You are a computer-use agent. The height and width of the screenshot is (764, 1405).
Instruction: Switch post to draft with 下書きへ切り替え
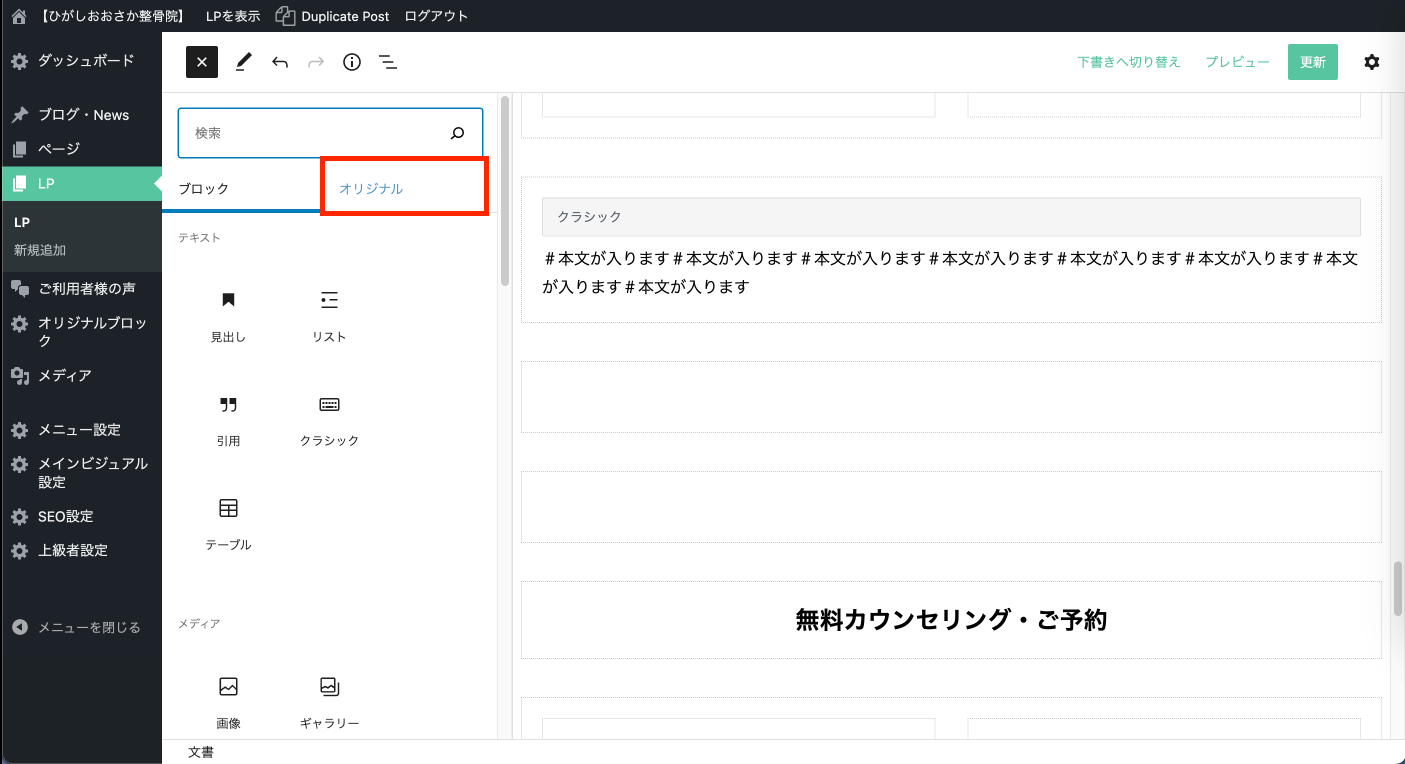[1129, 62]
